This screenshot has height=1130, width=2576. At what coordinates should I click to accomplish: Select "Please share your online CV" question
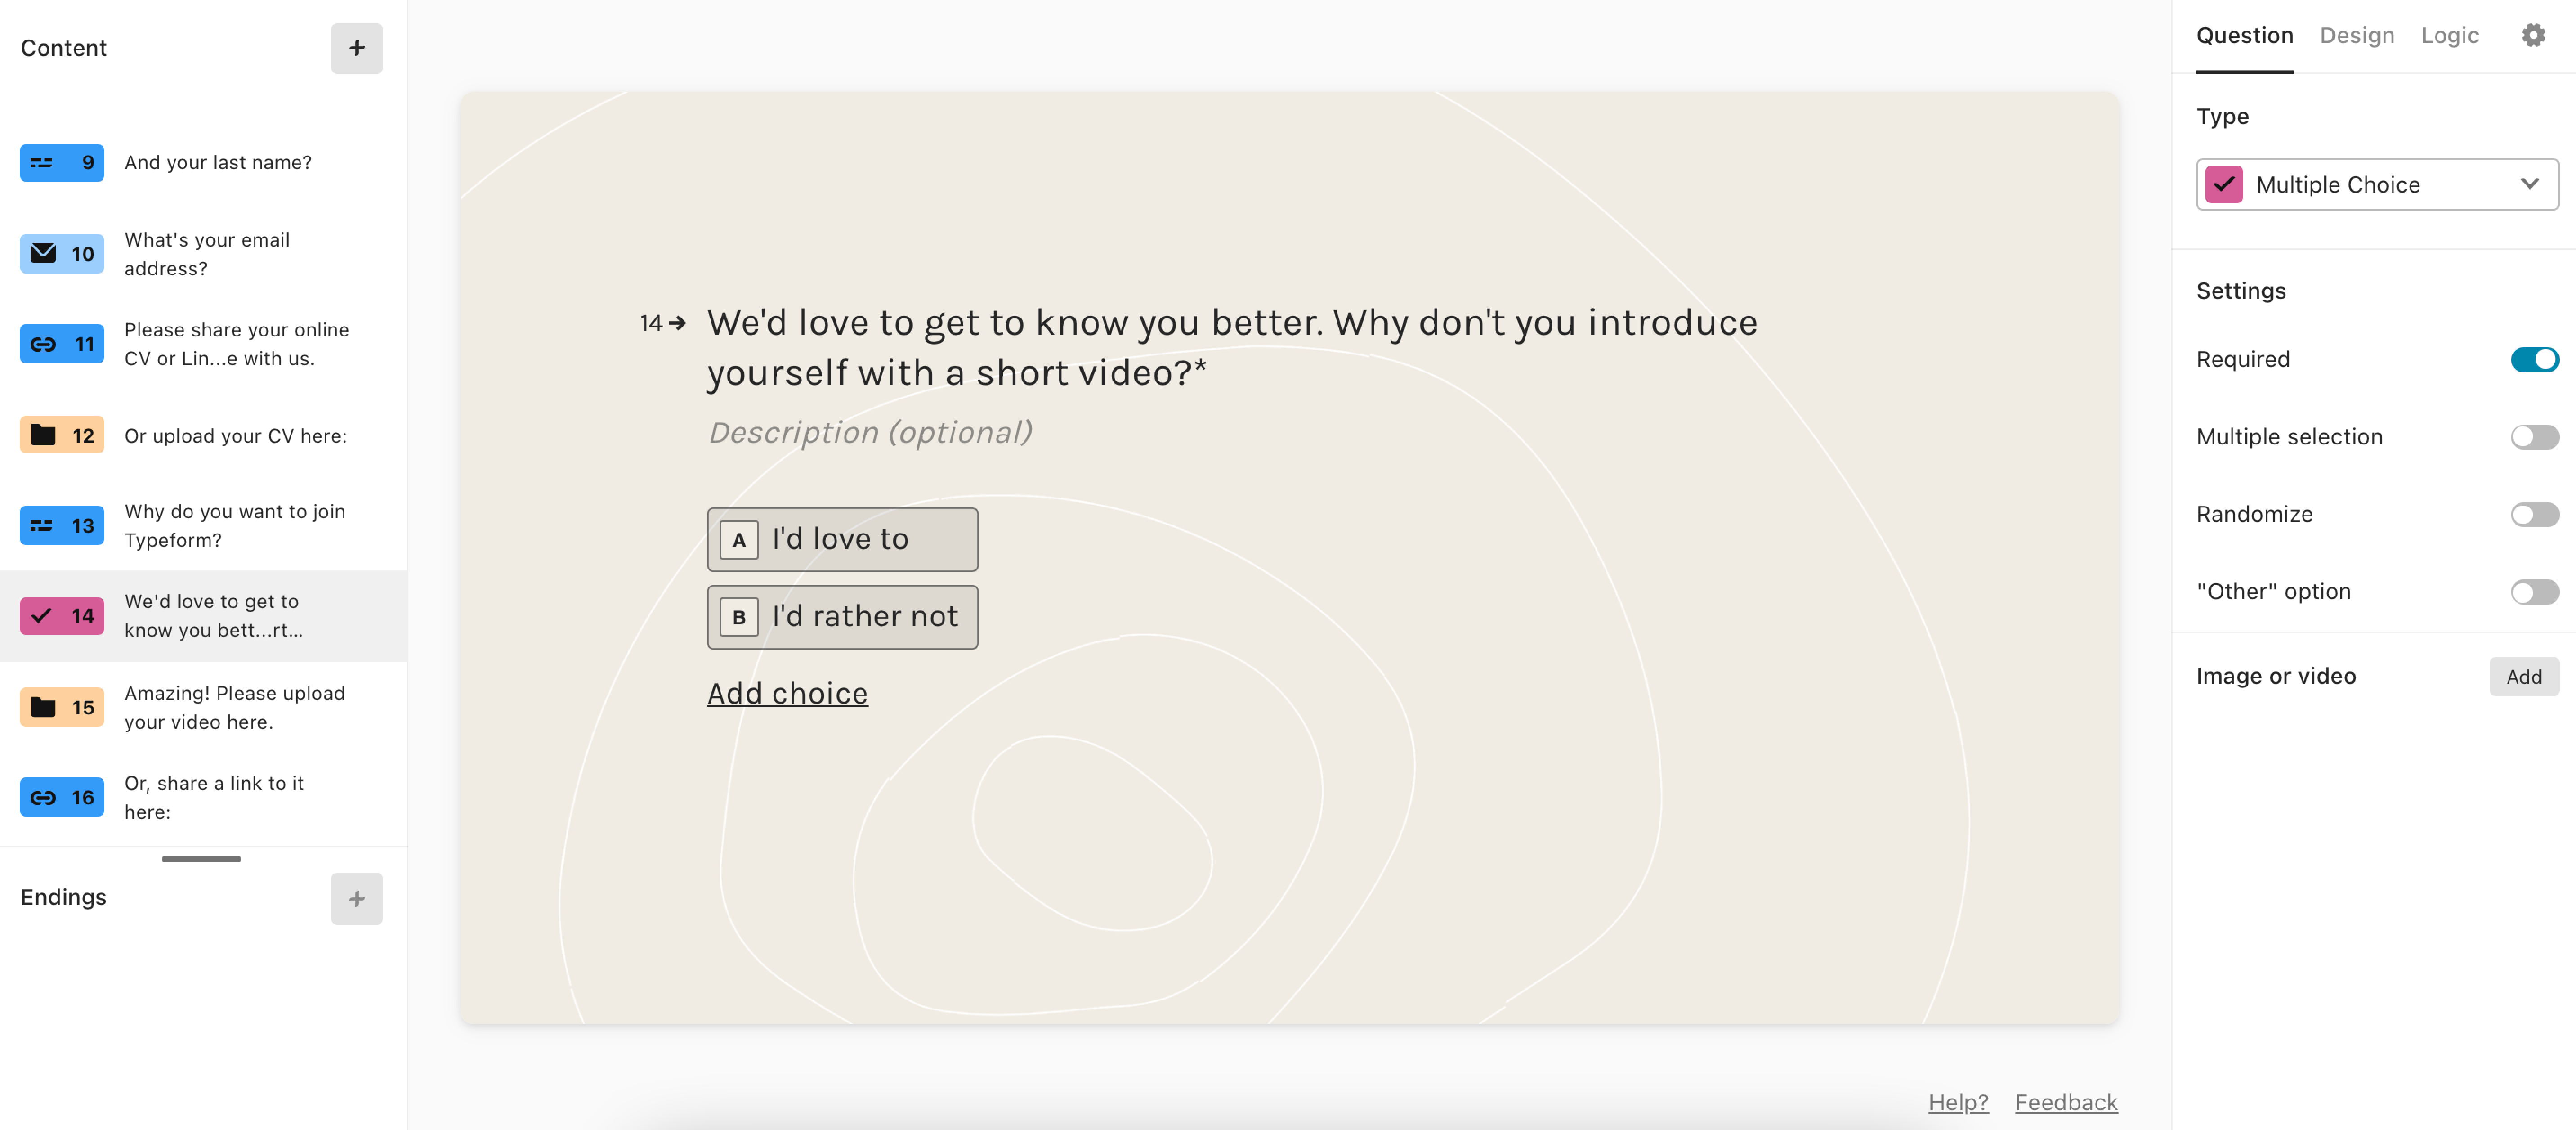click(x=237, y=344)
